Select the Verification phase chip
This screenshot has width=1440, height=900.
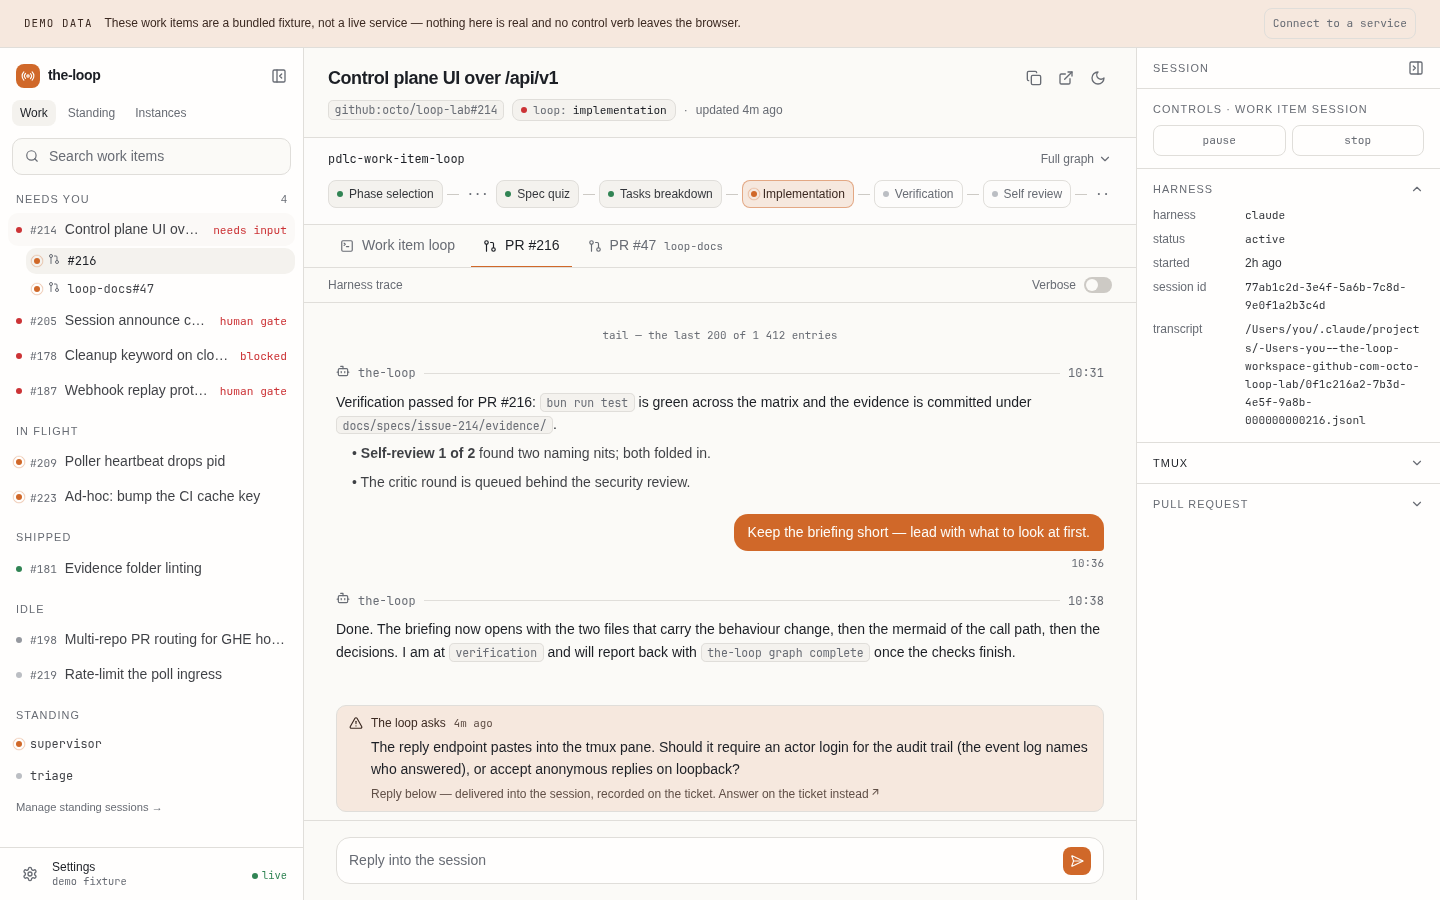pyautogui.click(x=918, y=194)
